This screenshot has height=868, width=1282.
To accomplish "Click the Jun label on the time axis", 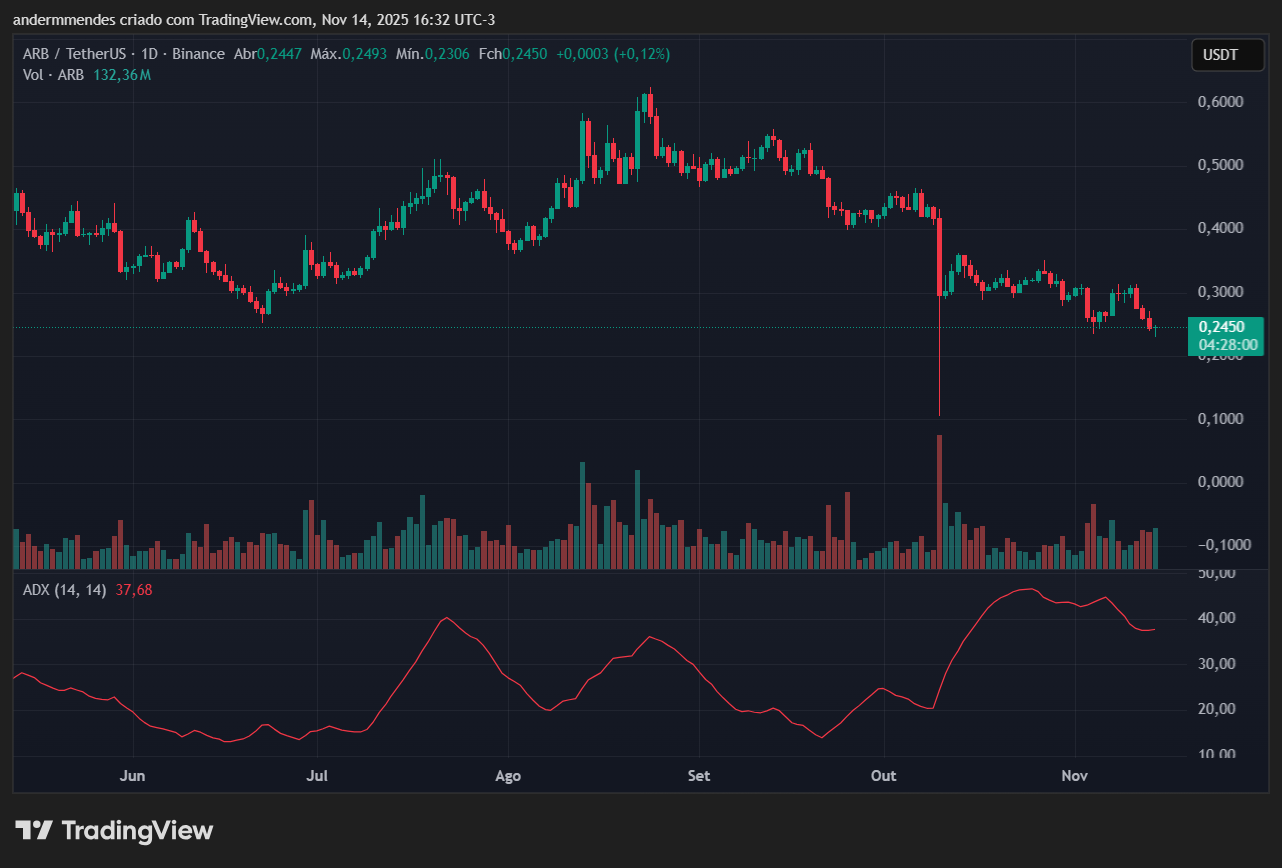I will tap(132, 775).
